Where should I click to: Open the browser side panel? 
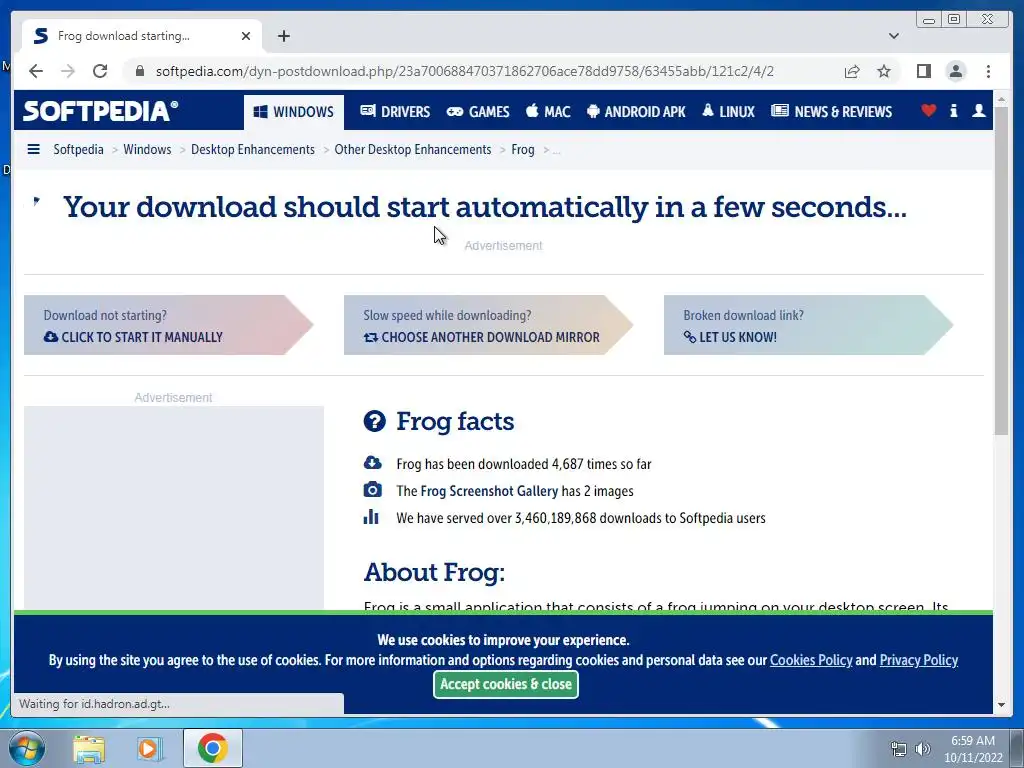tap(923, 71)
